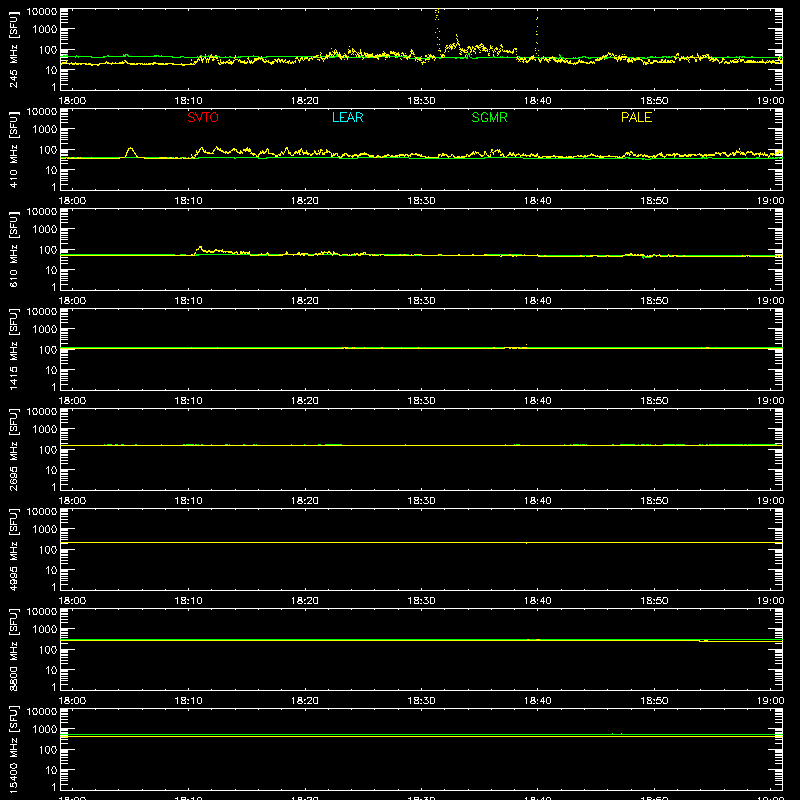Select the 245 MHz [SFU] axis title
This screenshot has width=800, height=800.
(14, 49)
